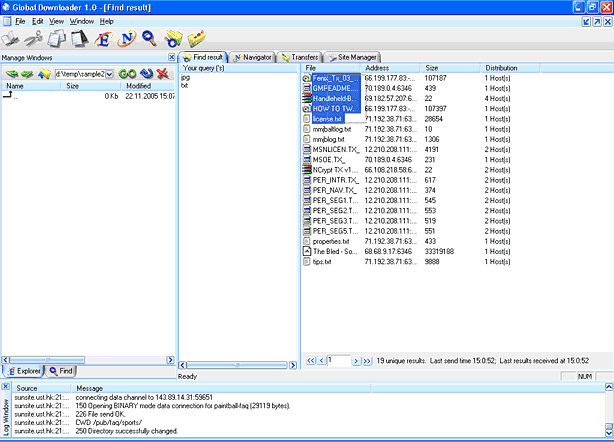614x442 pixels.
Task: Open the Window menu
Action: point(82,22)
